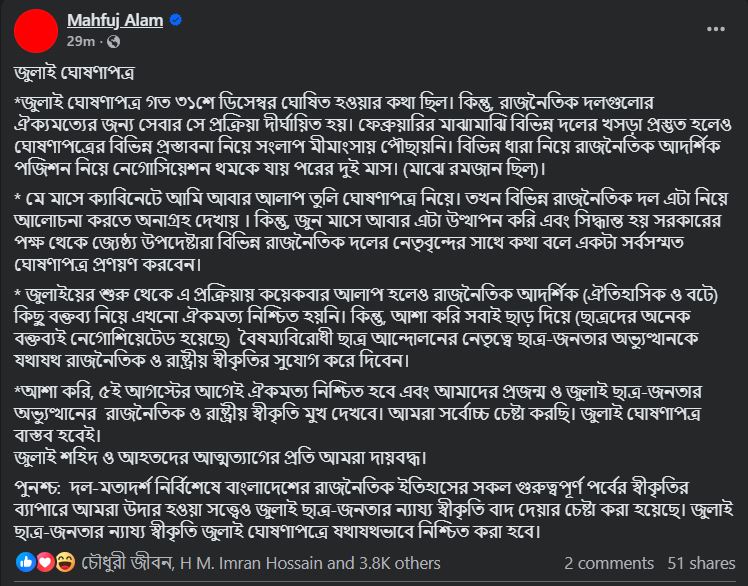Click the paragraph starting with জুলাইয়ের শুরু থেকে
The width and height of the screenshot is (748, 586).
point(366,327)
